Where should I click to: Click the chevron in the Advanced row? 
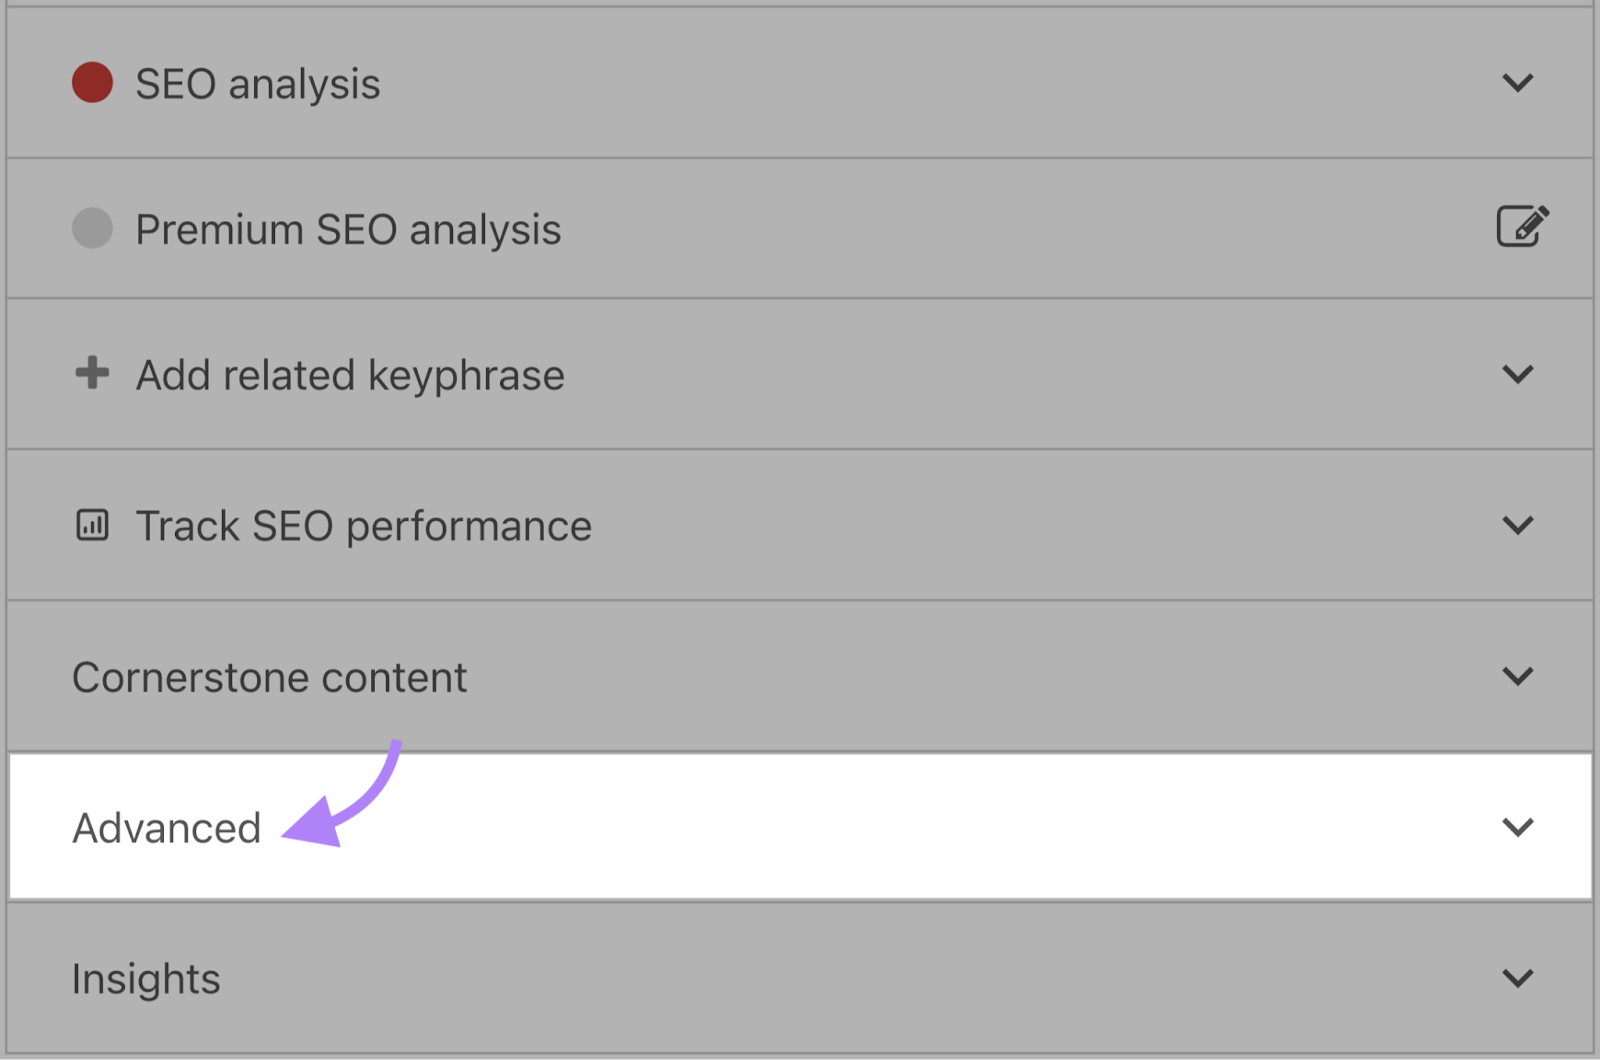[x=1517, y=827]
